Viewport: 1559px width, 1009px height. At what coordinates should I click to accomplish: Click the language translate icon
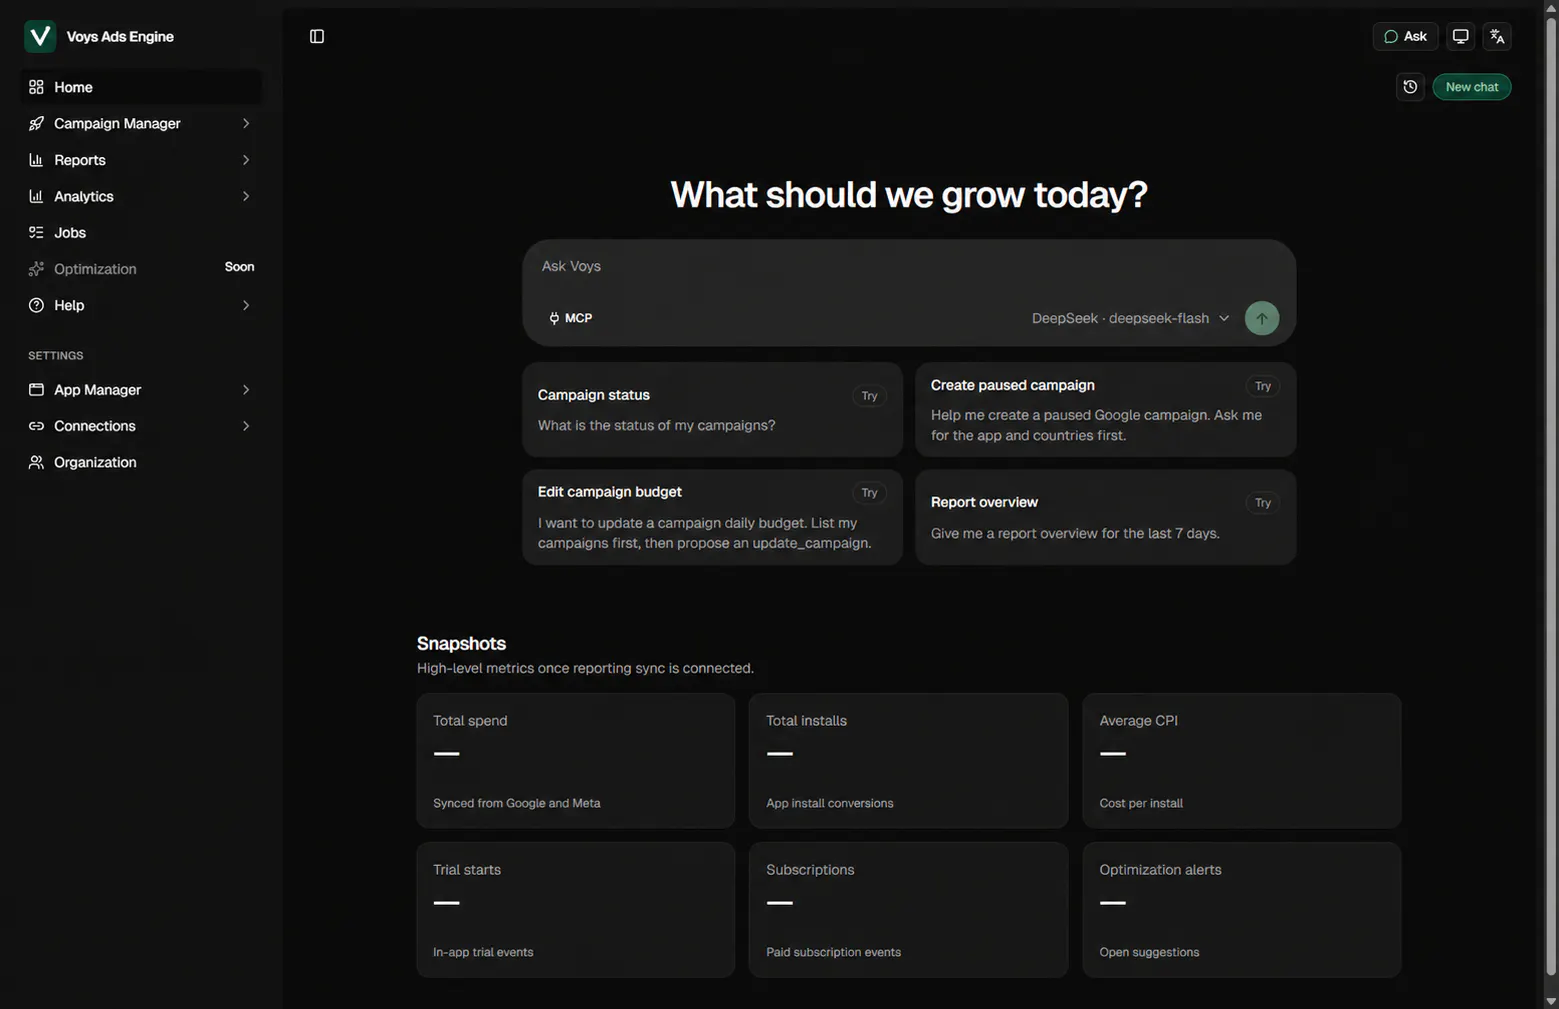1497,36
